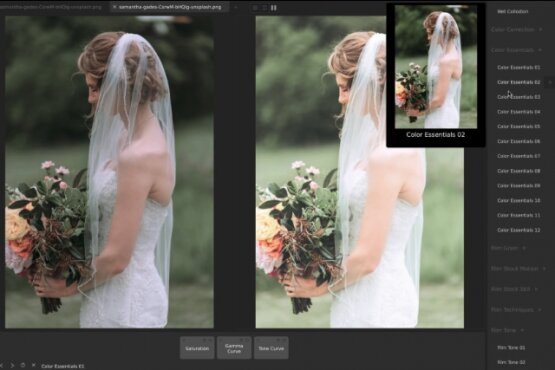Add a new tab with the plus icon
Viewport: 555px width, 370px height.
point(236,7)
